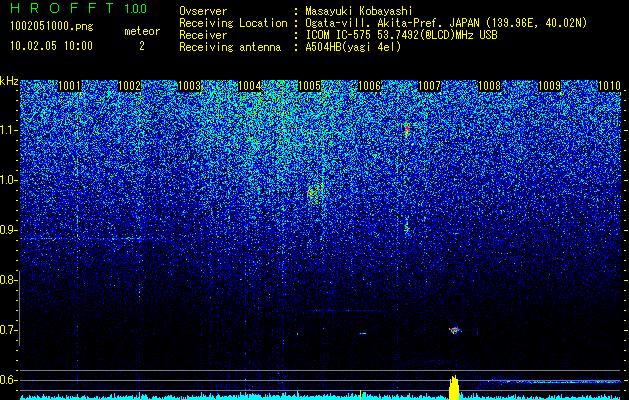Select the observer name Masayuki Kobayashi
The width and height of the screenshot is (629, 400).
[x=359, y=11]
